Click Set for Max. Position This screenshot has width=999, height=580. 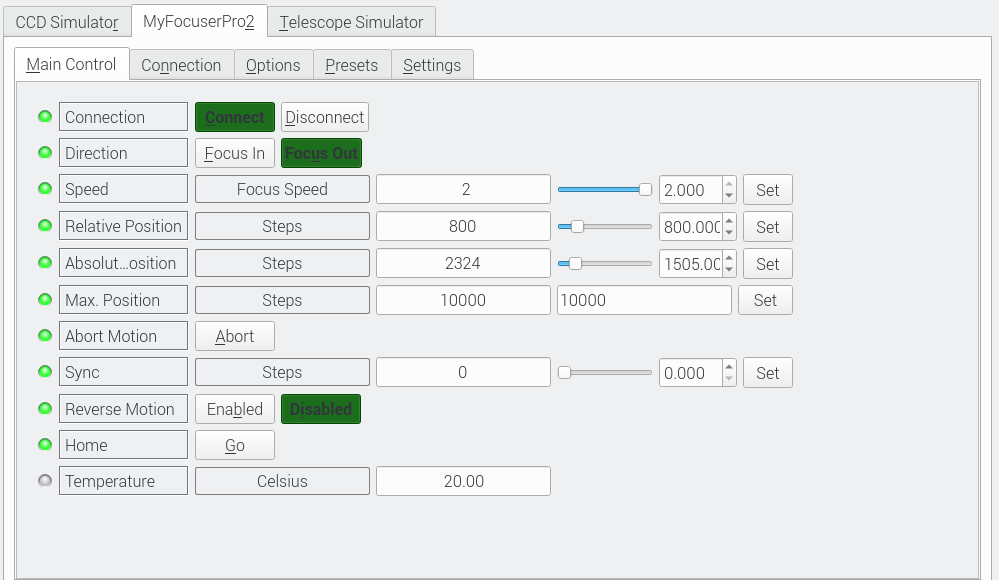tap(765, 300)
